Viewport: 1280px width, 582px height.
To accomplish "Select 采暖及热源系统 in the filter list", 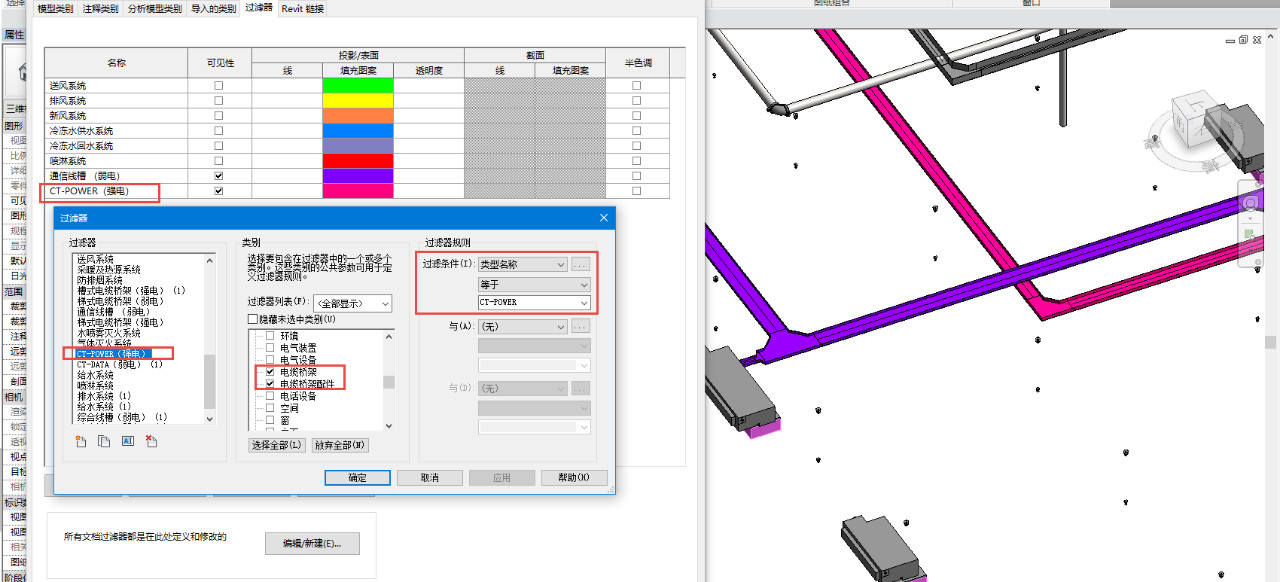I will pyautogui.click(x=108, y=270).
